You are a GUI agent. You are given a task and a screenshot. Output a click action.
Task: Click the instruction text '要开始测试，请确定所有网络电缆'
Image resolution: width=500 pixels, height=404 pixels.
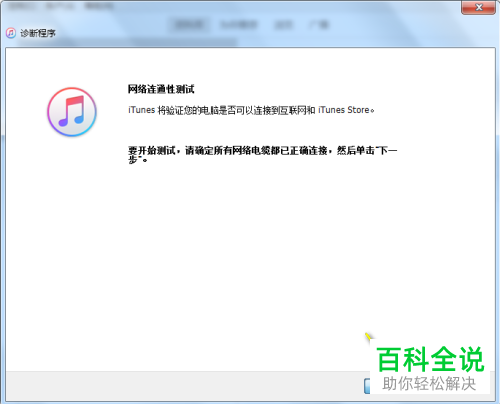pos(262,155)
